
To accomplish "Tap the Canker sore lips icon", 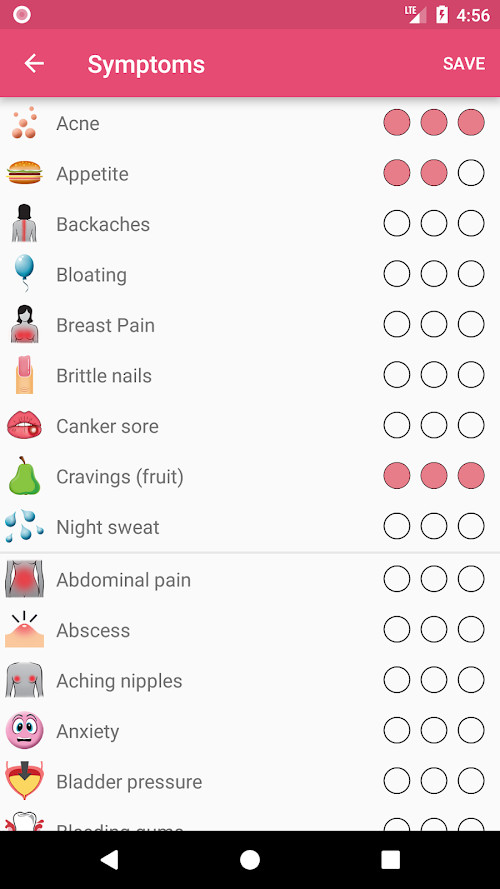I will [x=24, y=425].
